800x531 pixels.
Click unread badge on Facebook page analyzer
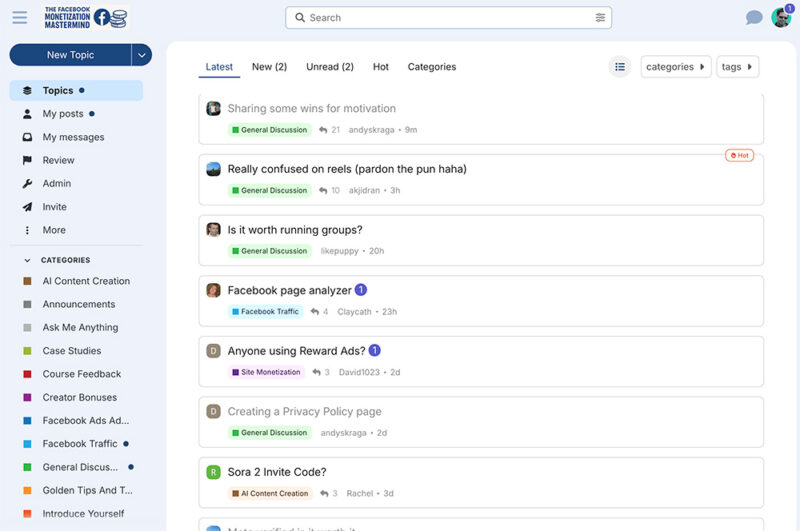click(x=361, y=290)
